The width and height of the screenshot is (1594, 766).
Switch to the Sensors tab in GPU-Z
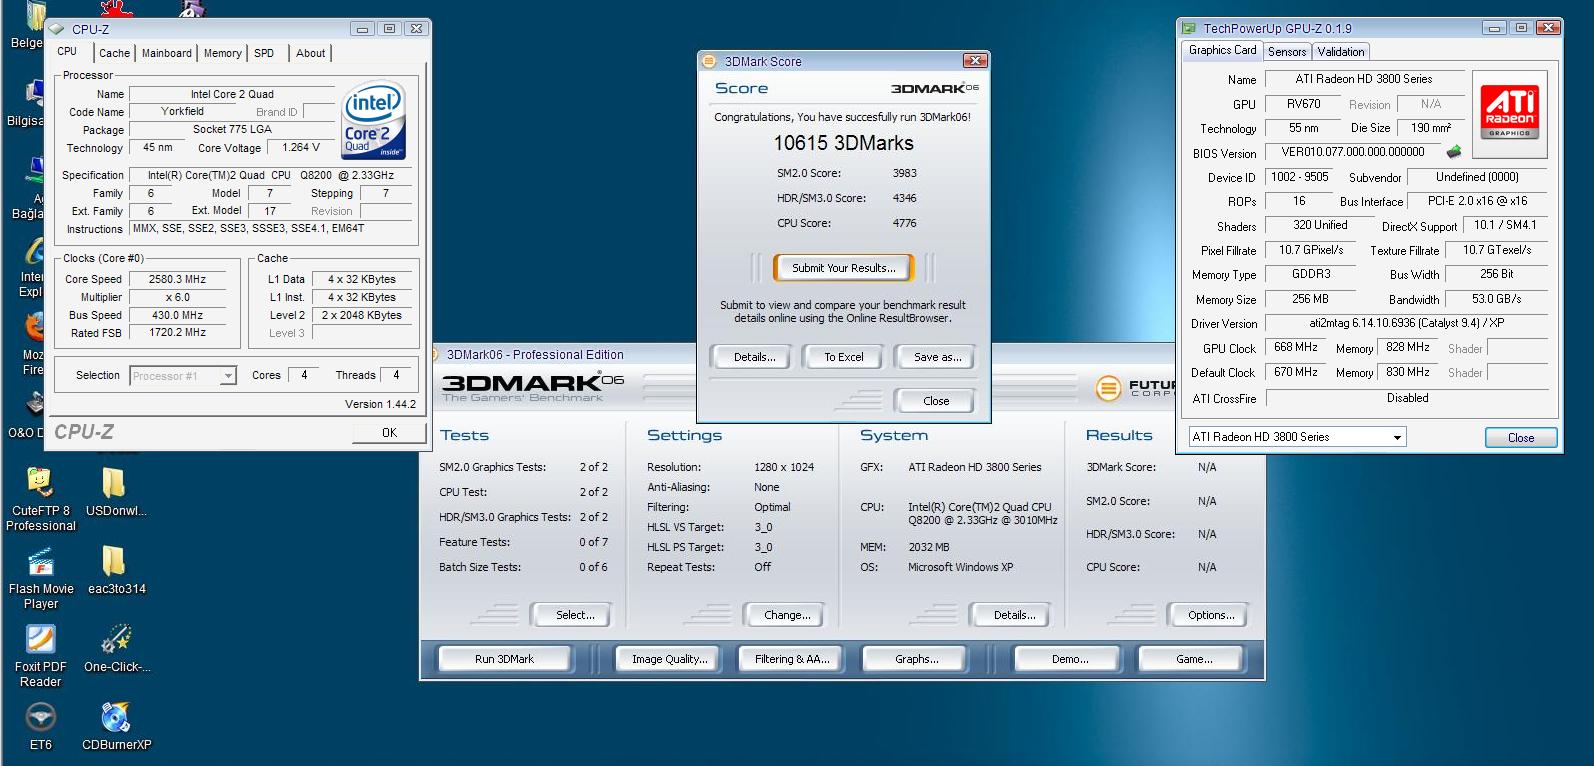point(1287,52)
